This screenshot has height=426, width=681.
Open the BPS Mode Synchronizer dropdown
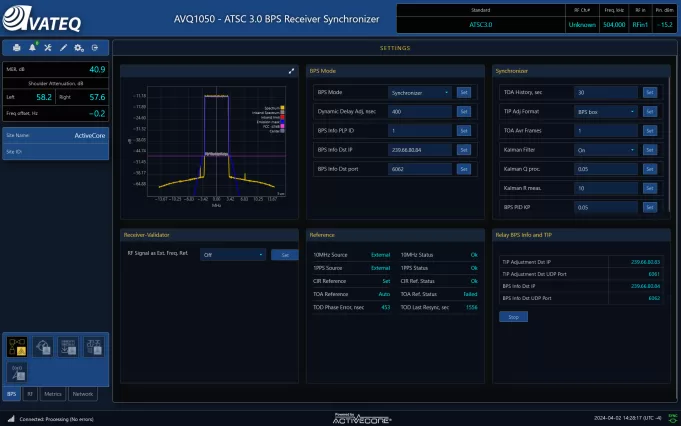[x=420, y=92]
